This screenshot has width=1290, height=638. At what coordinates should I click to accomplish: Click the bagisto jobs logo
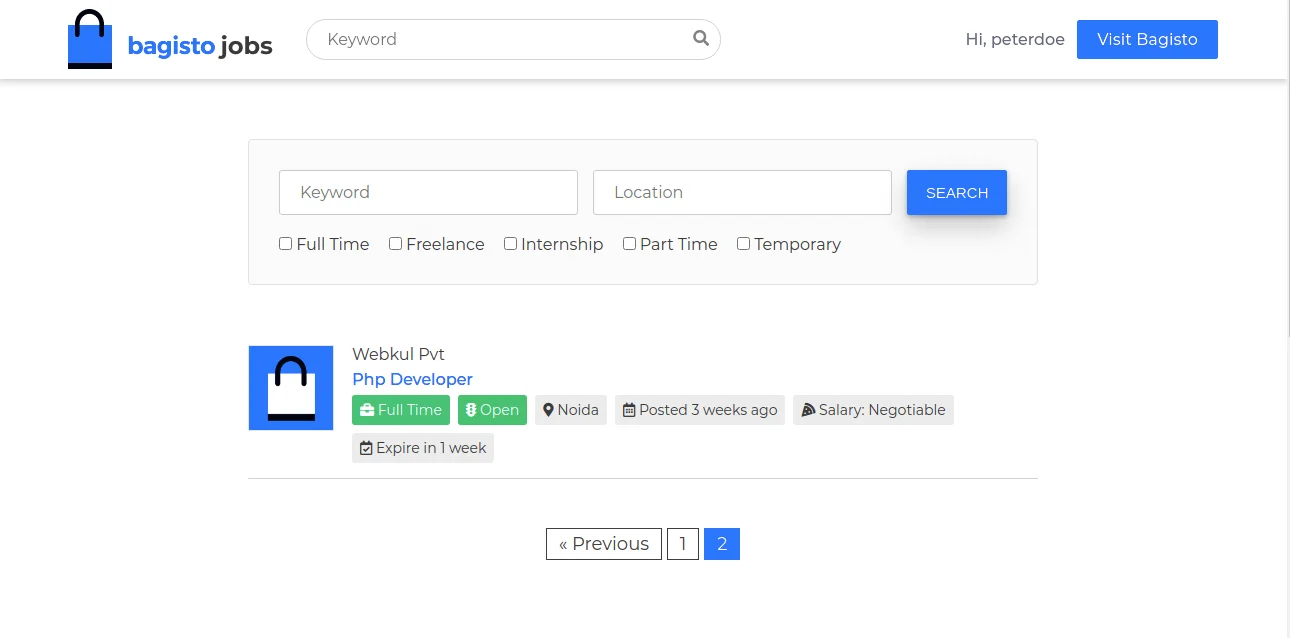click(169, 40)
